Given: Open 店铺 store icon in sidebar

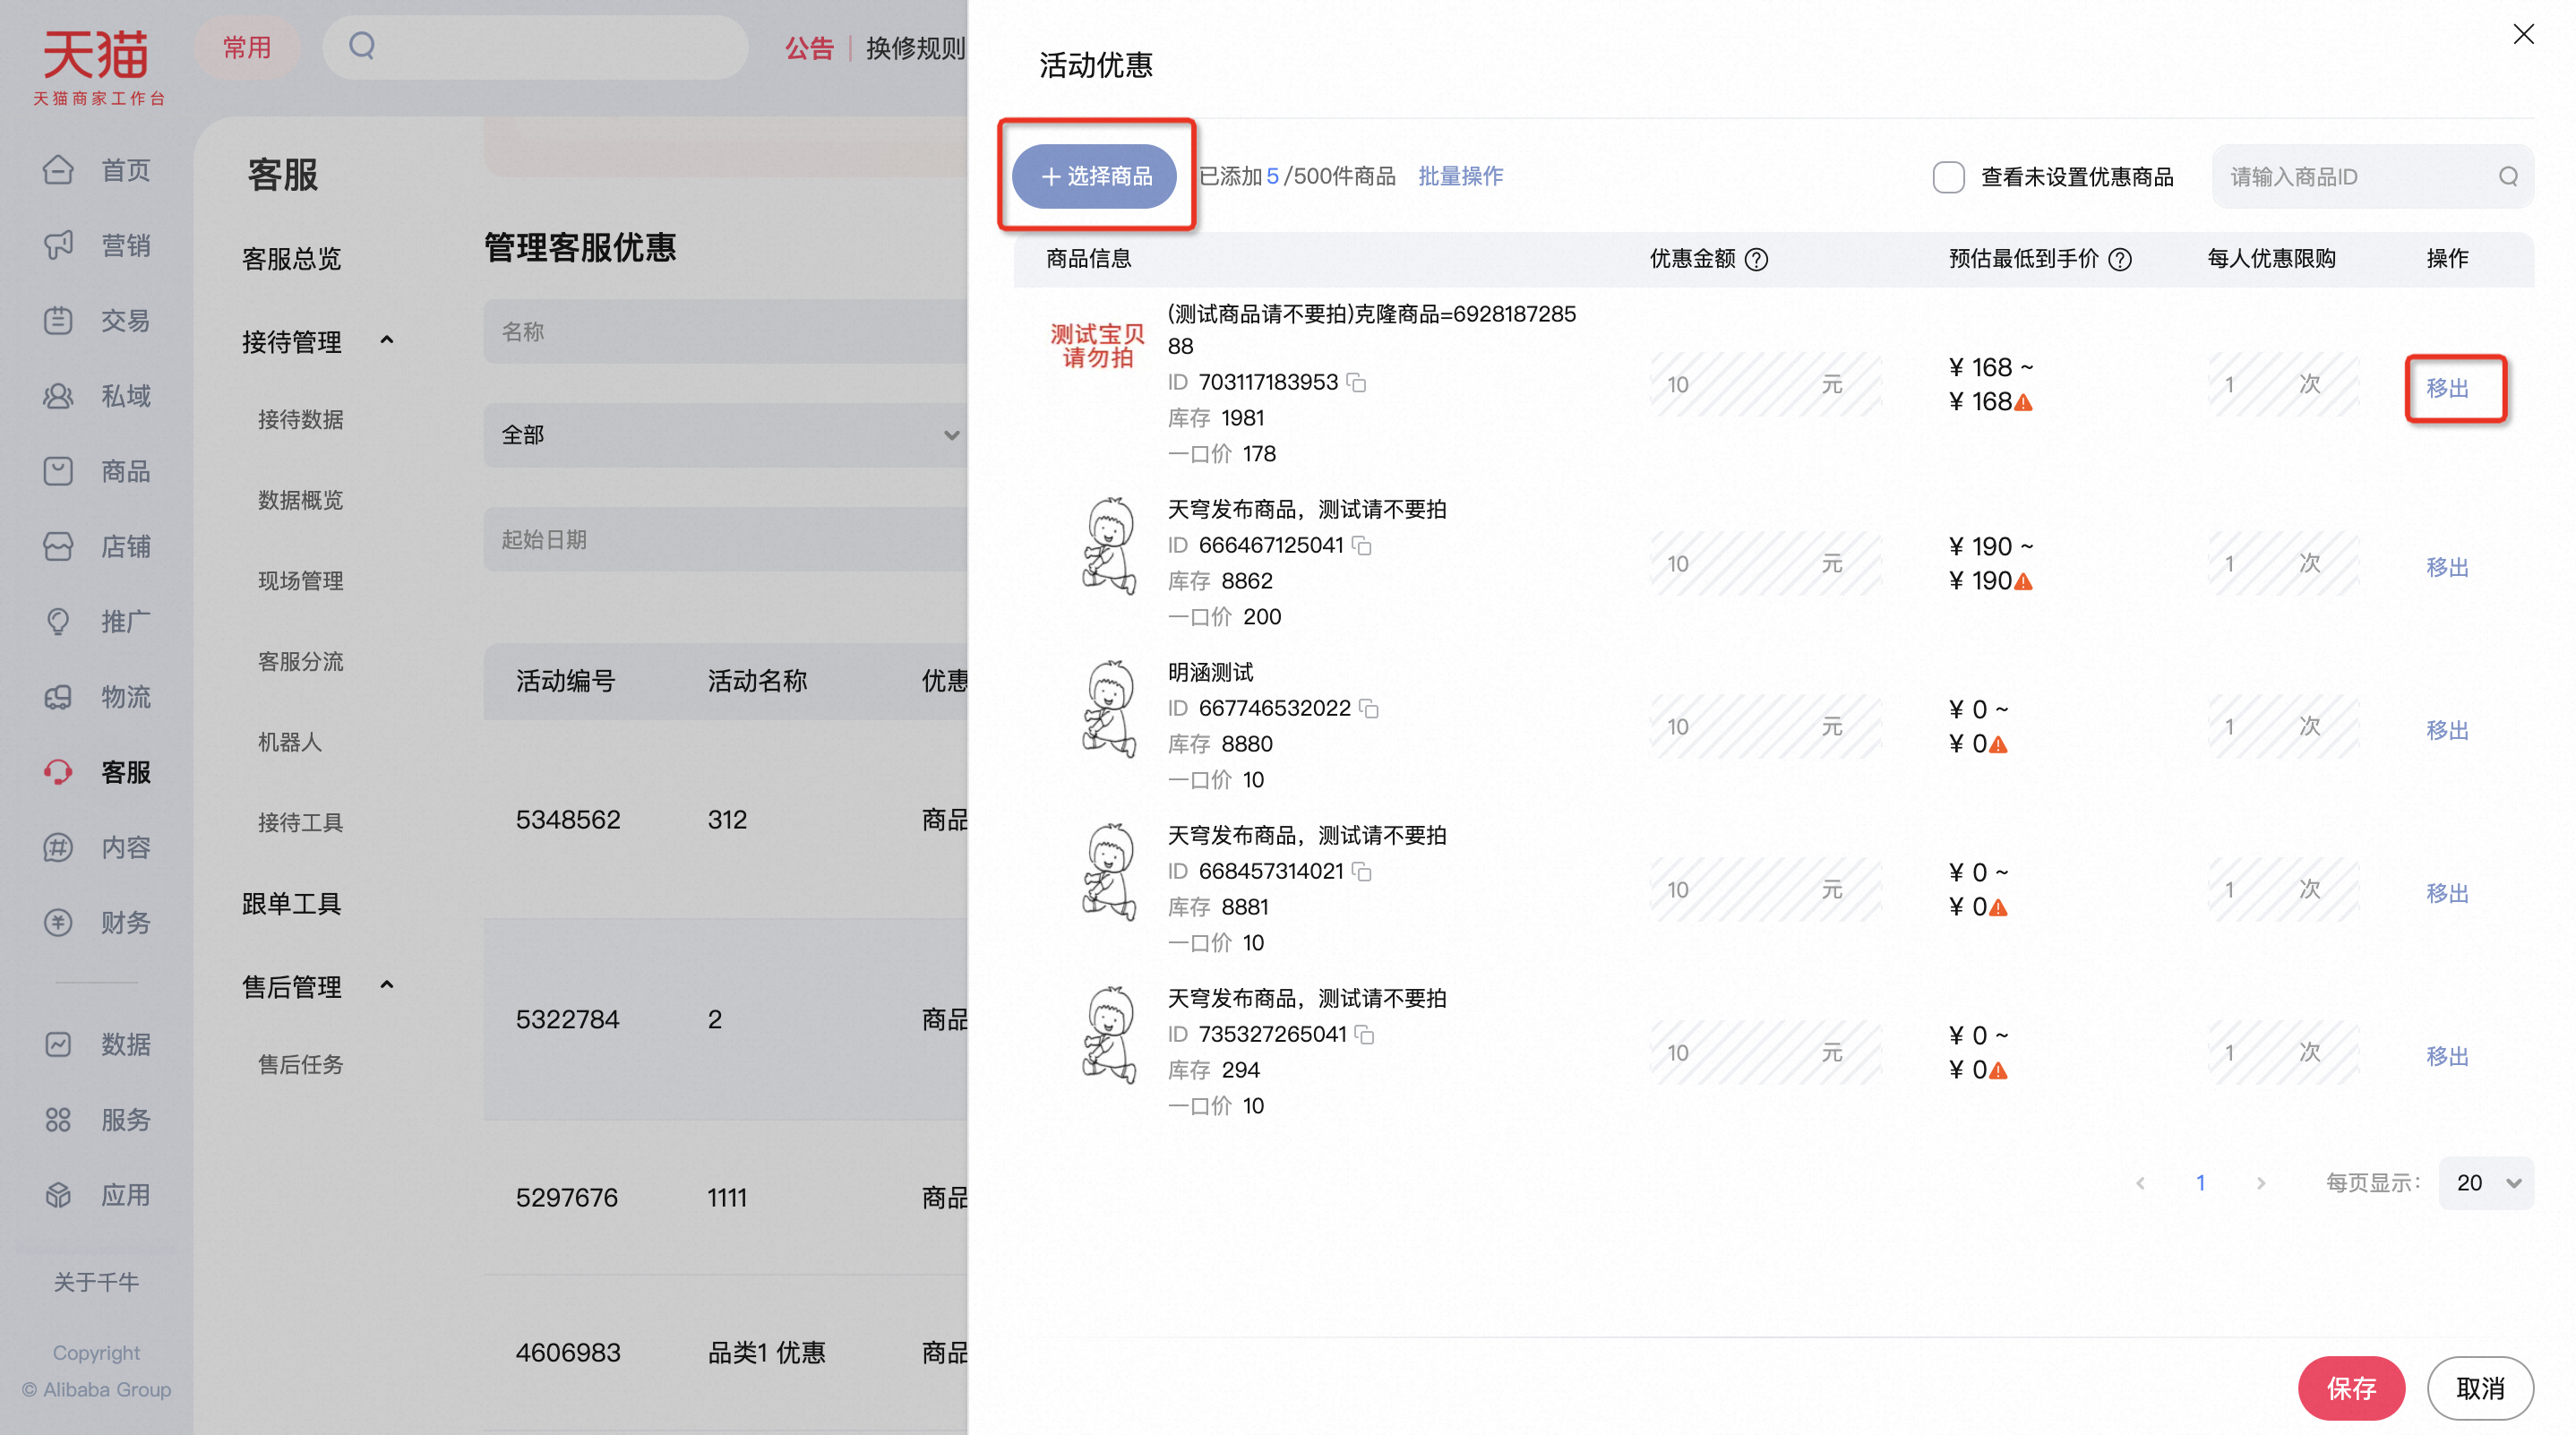Looking at the screenshot, I should click(58, 546).
